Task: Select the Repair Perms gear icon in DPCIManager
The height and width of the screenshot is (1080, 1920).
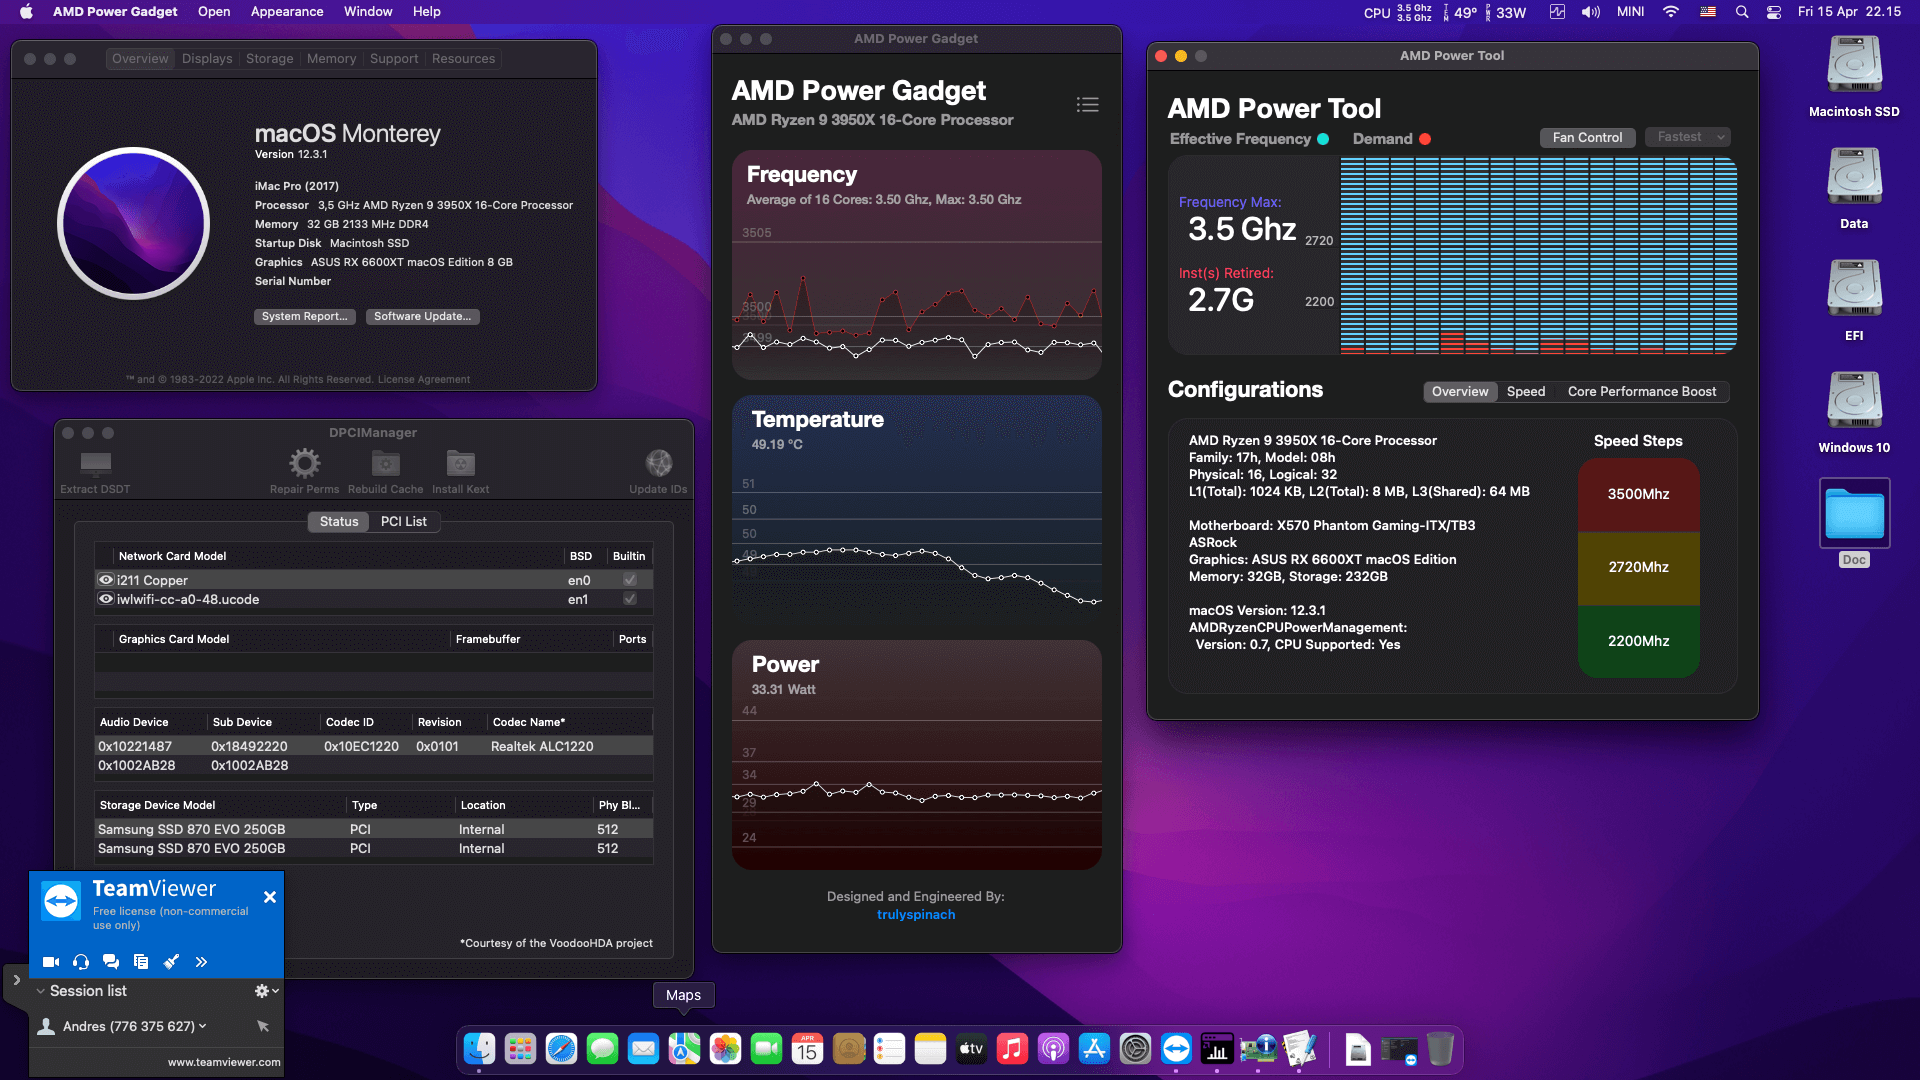Action: (x=304, y=463)
